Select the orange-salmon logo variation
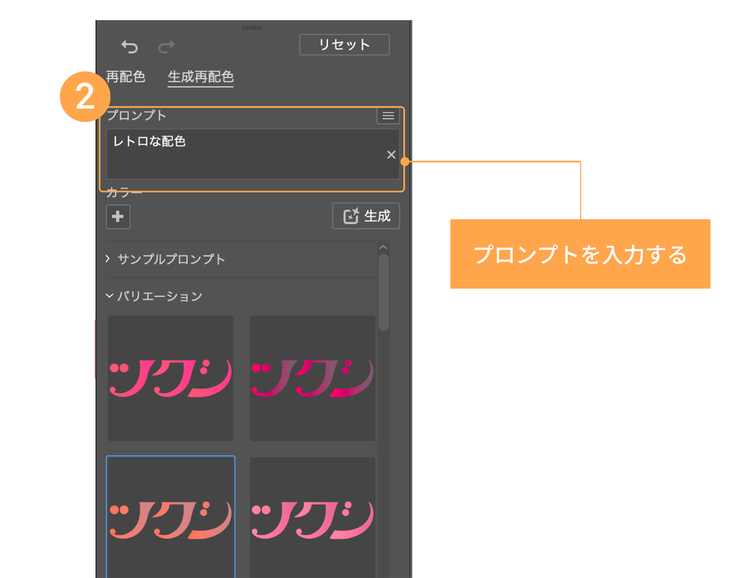Viewport: 750px width, 578px height. [x=171, y=517]
